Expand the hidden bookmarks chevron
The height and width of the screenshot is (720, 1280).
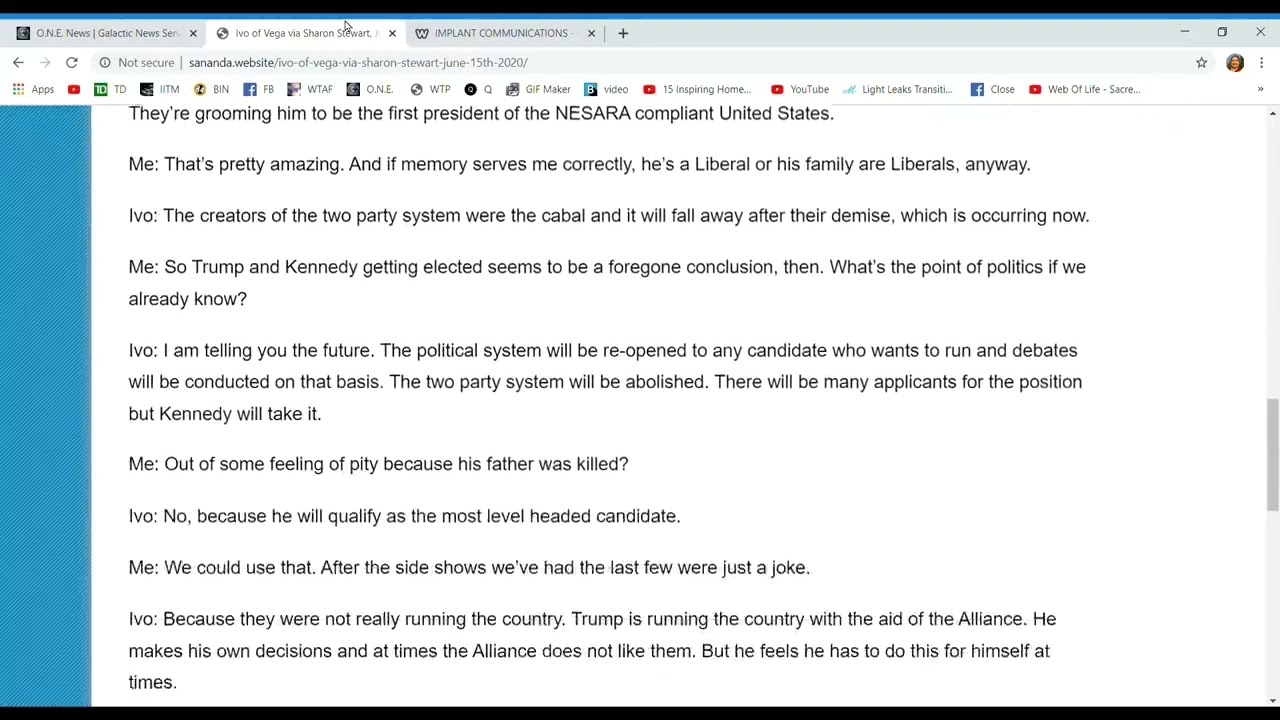[x=1260, y=89]
